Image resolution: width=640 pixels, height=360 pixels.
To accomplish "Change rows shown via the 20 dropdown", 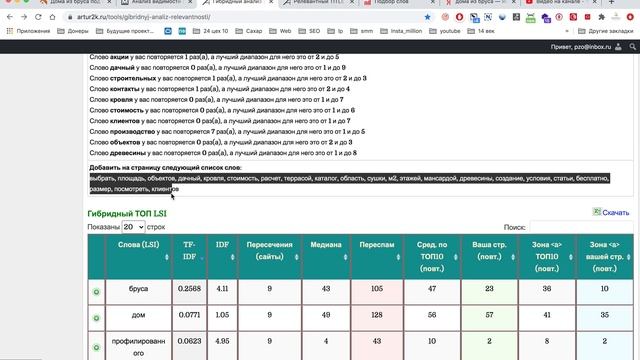I will pos(133,227).
